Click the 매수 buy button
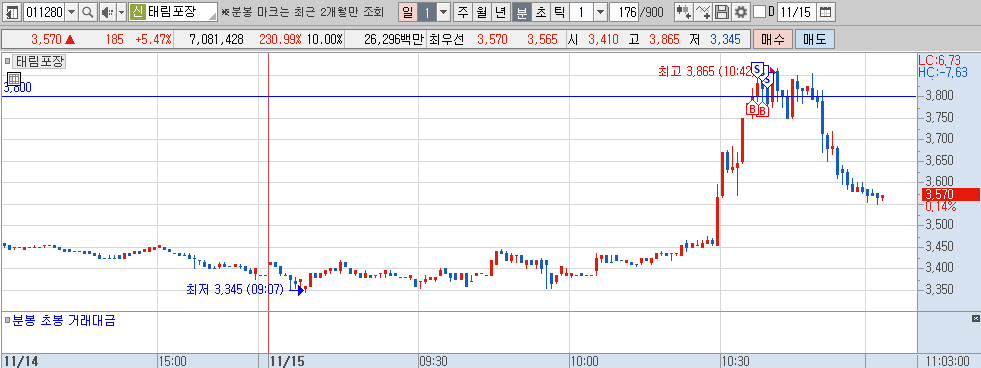The height and width of the screenshot is (368, 981). [773, 39]
